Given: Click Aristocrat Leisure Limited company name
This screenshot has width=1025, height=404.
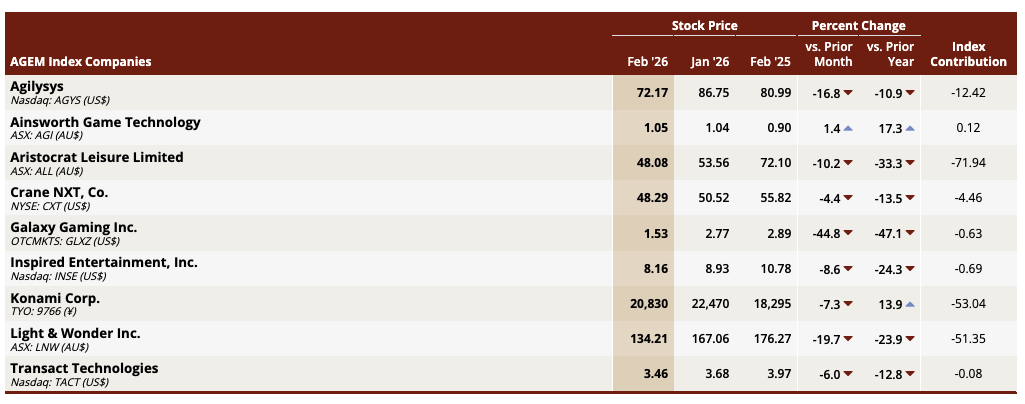Looking at the screenshot, I should click(97, 158).
